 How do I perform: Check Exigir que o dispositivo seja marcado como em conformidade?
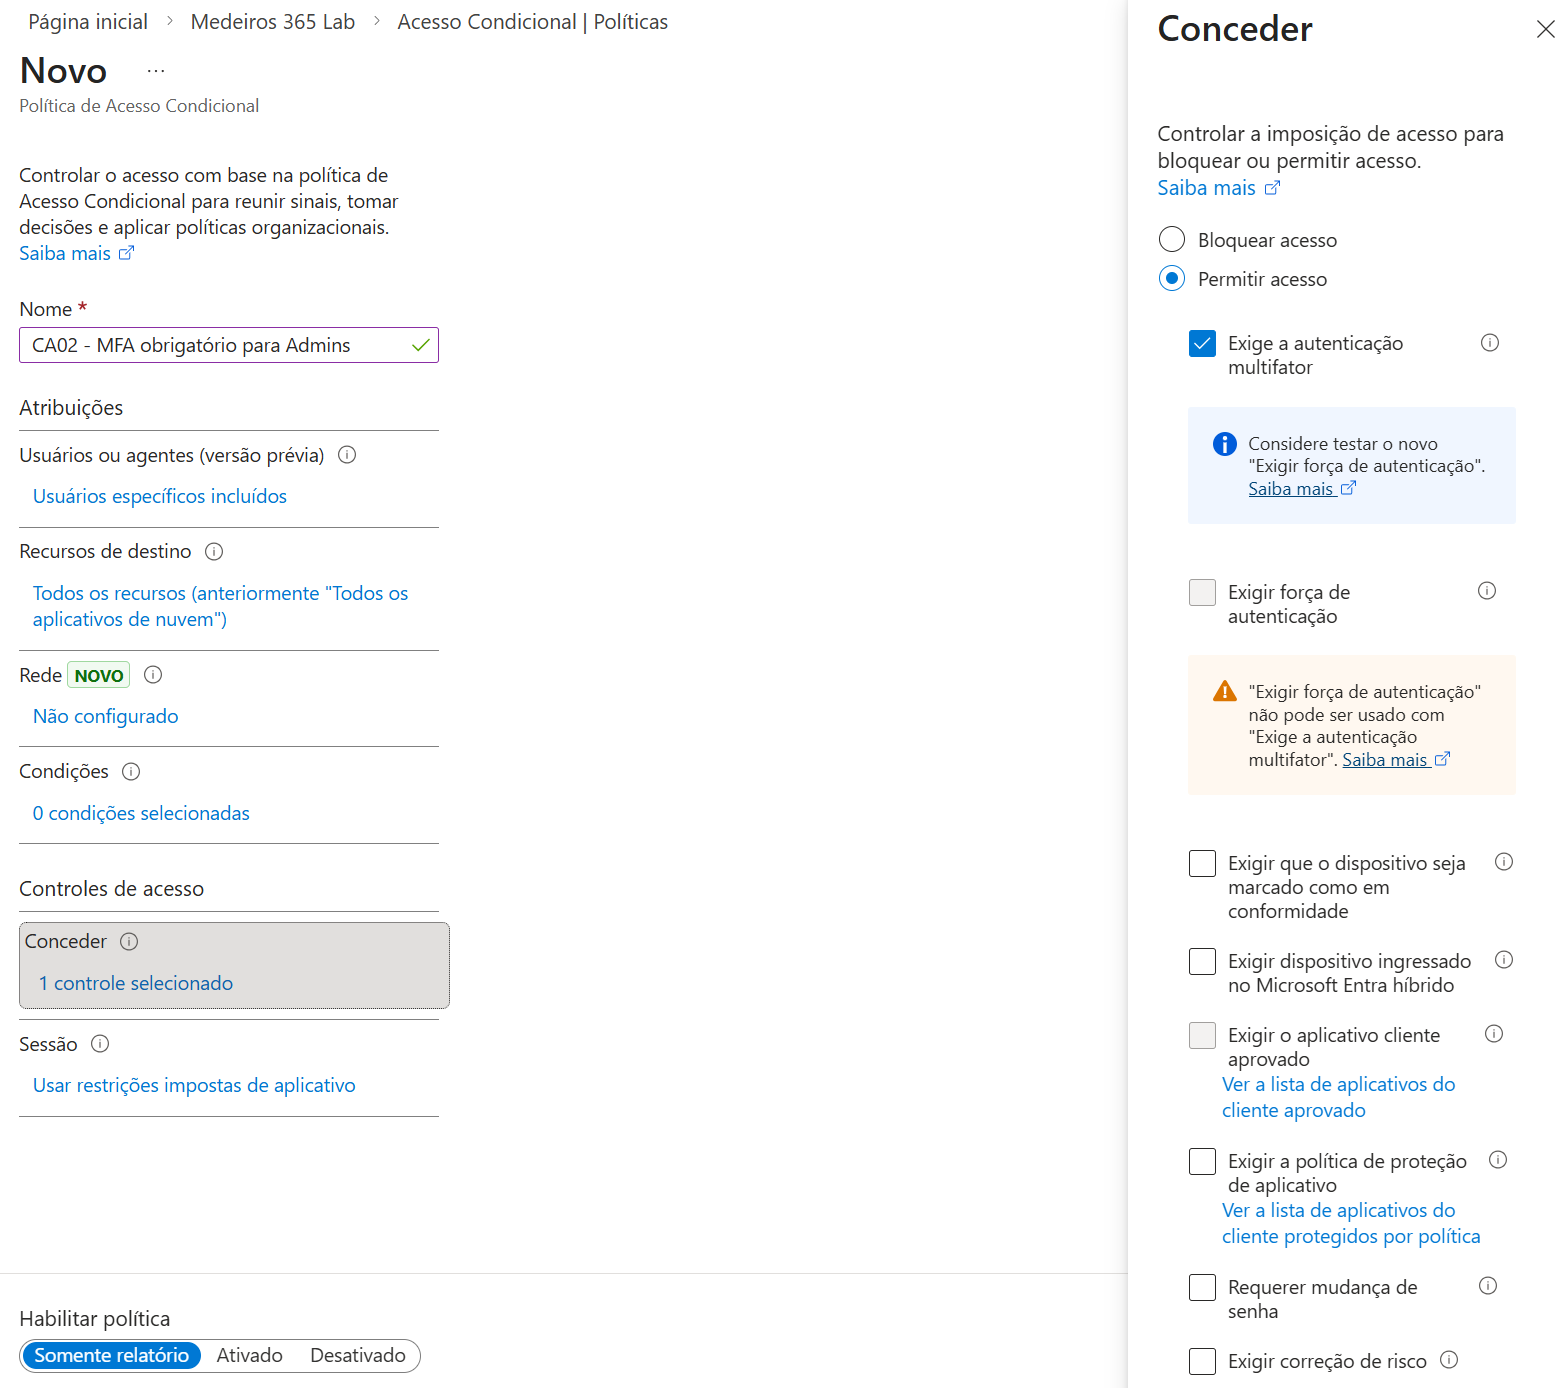[1202, 863]
